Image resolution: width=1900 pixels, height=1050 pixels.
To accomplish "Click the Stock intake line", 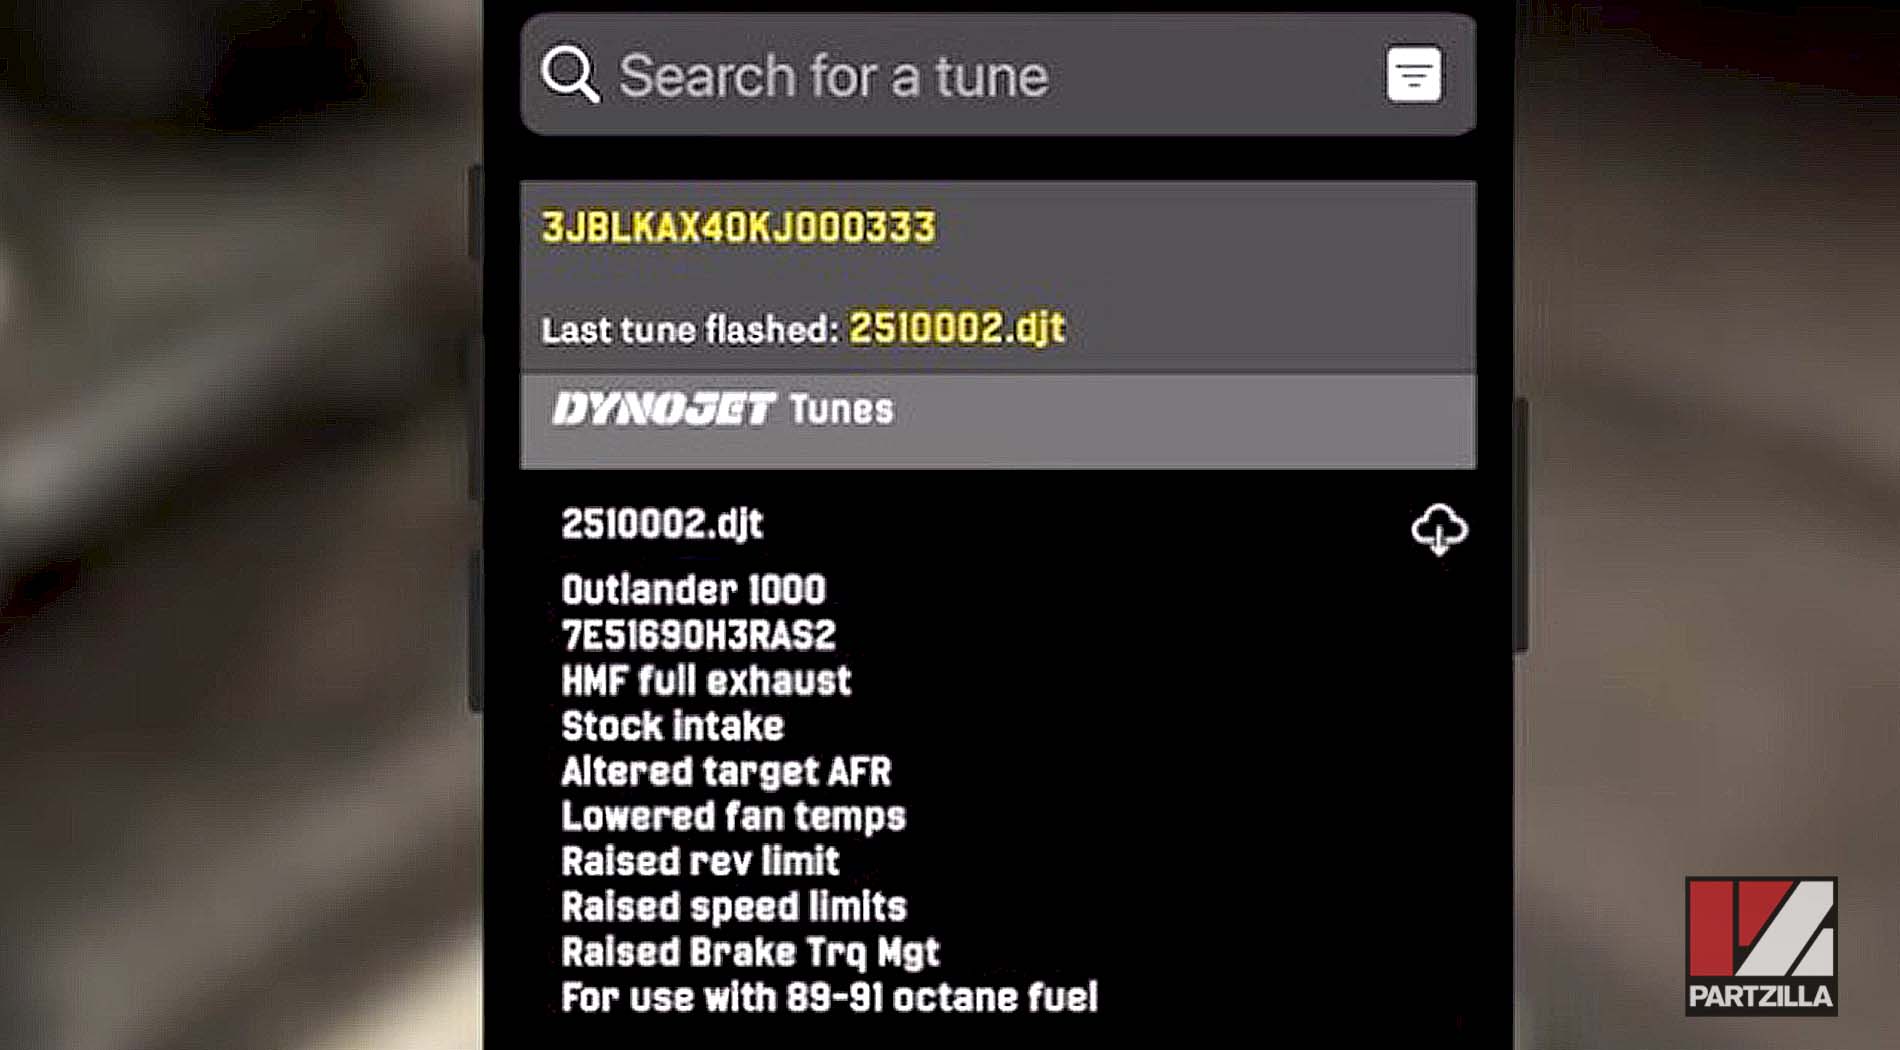I will click(672, 726).
